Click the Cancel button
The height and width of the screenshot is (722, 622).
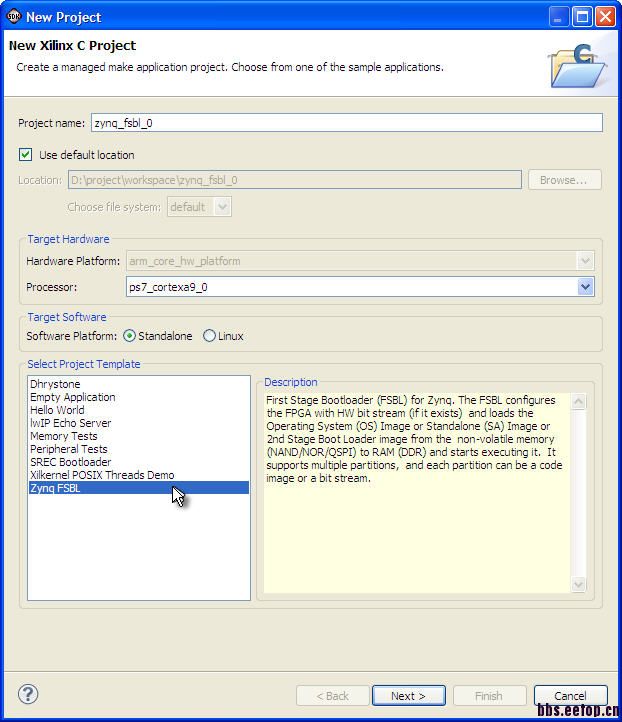point(570,696)
